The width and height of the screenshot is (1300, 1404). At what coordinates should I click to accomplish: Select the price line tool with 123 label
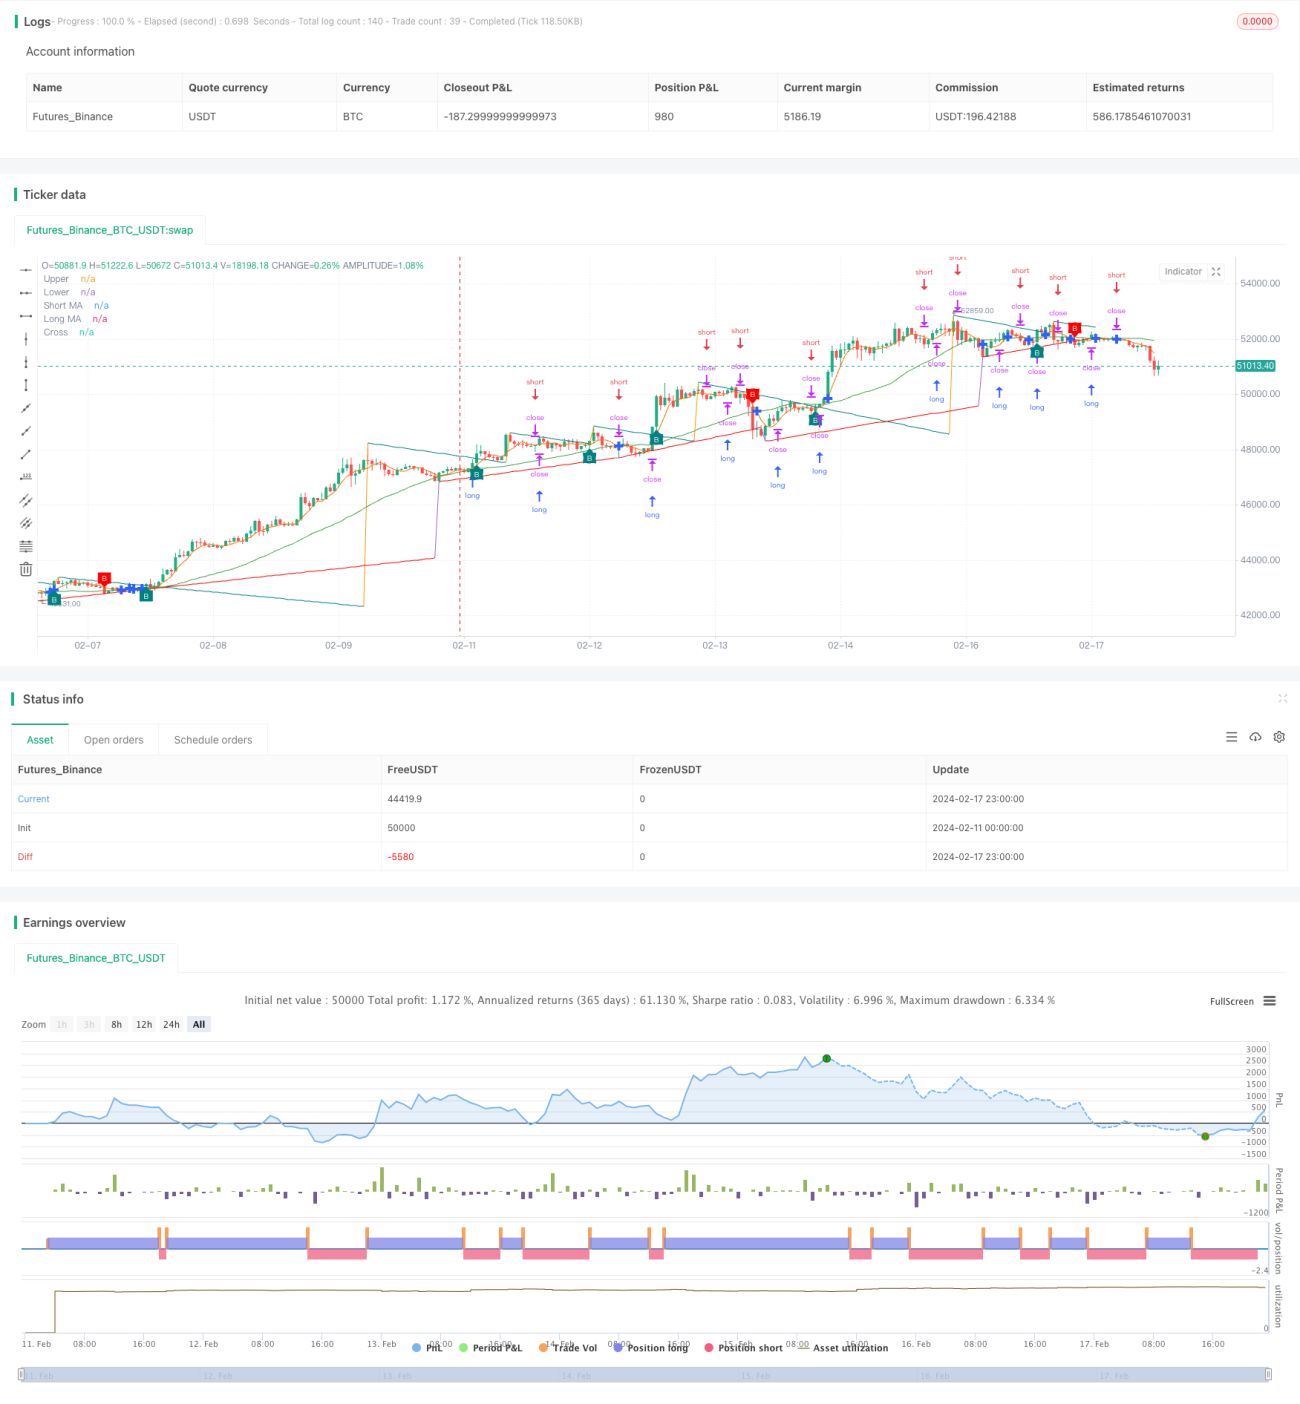point(26,476)
